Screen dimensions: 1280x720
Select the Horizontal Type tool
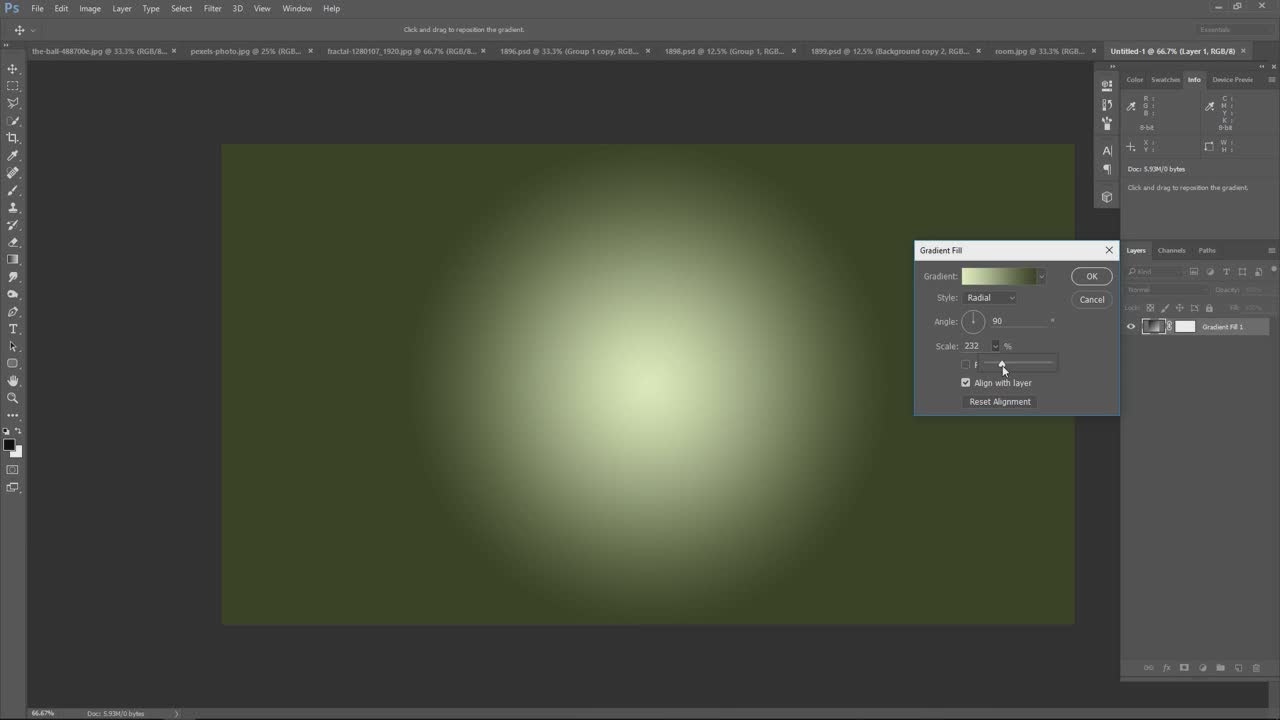coord(13,329)
